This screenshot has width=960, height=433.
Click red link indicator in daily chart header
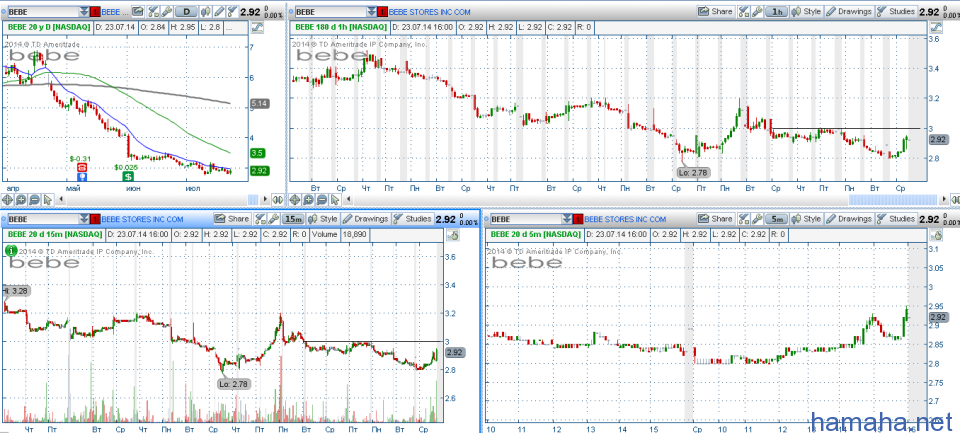point(95,12)
